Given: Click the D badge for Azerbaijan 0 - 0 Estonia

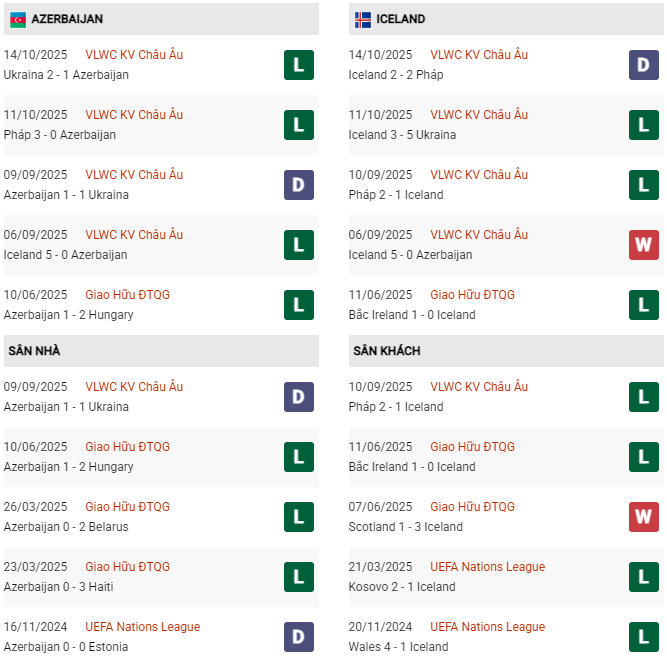Looking at the screenshot, I should [x=298, y=637].
